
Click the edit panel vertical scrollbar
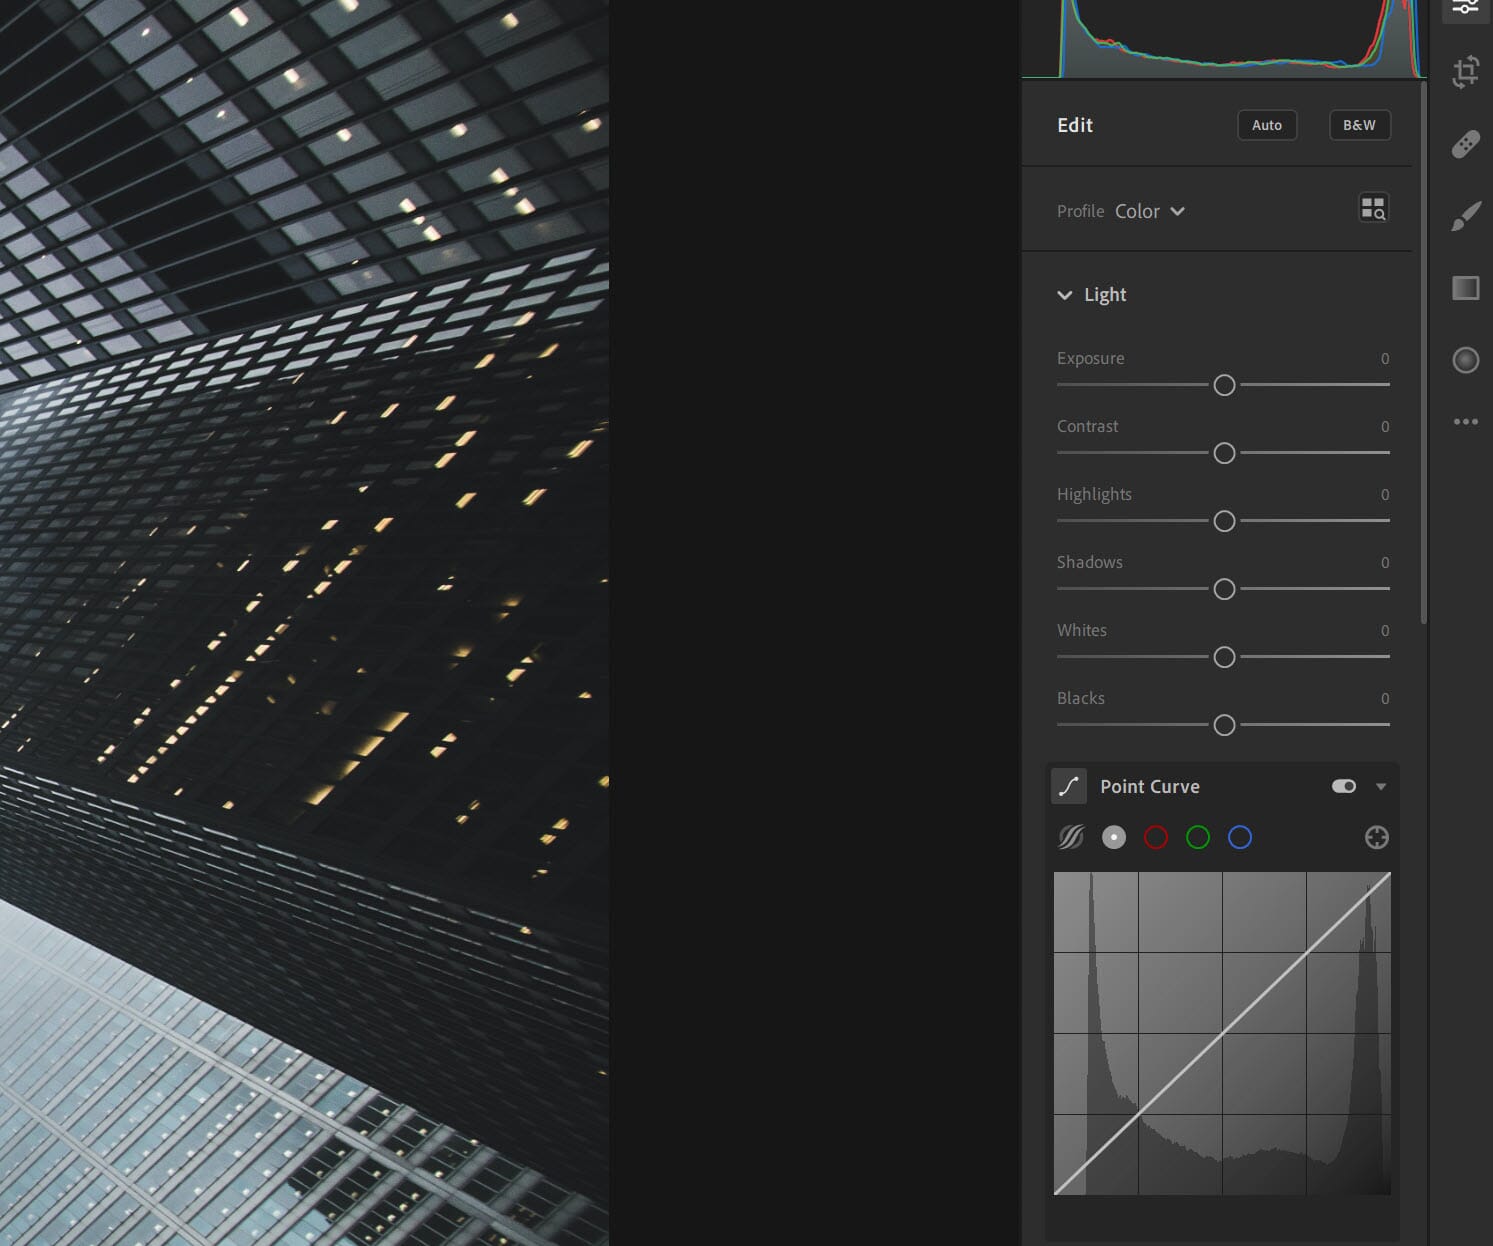tap(1423, 352)
